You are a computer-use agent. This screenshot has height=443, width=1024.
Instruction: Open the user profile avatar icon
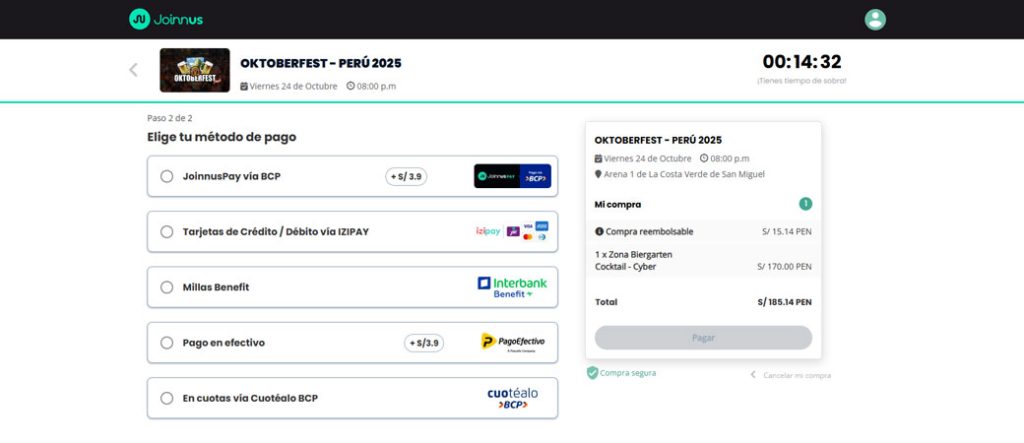pyautogui.click(x=874, y=20)
